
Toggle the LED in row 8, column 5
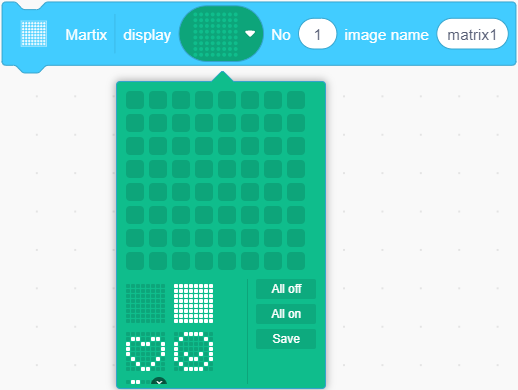coord(227,261)
